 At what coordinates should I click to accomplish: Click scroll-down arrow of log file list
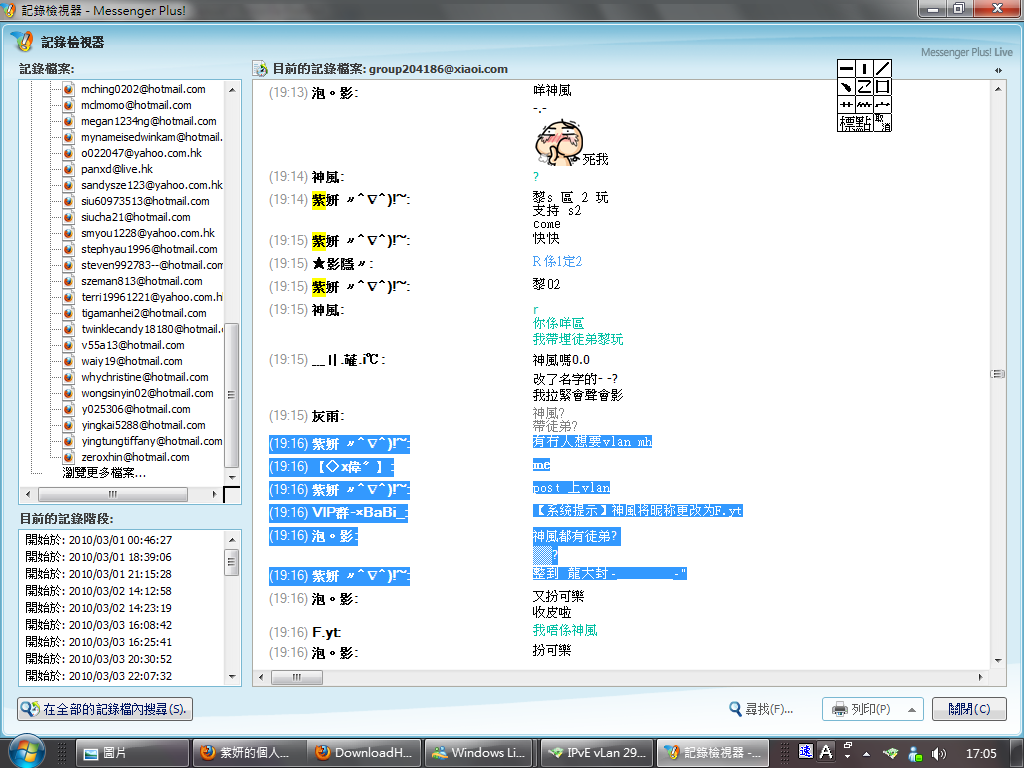pos(232,477)
